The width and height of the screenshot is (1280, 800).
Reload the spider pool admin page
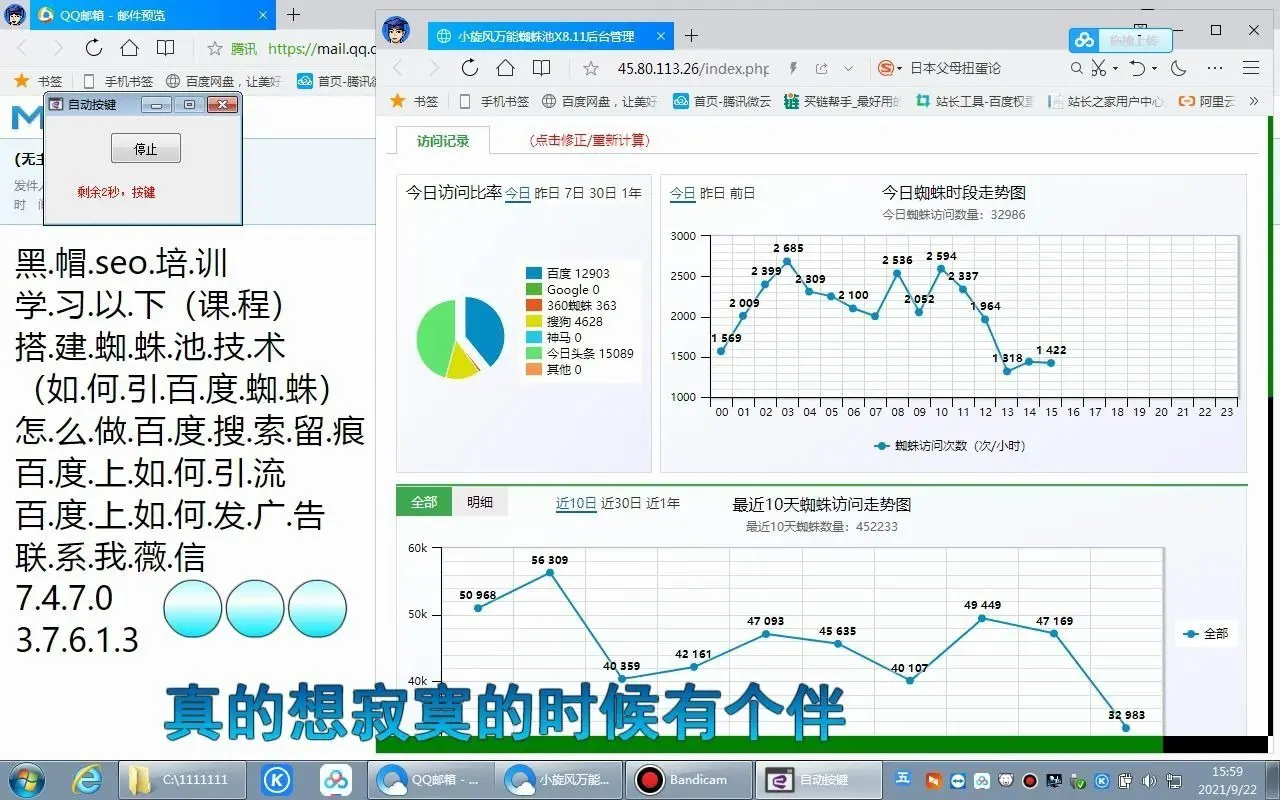470,68
